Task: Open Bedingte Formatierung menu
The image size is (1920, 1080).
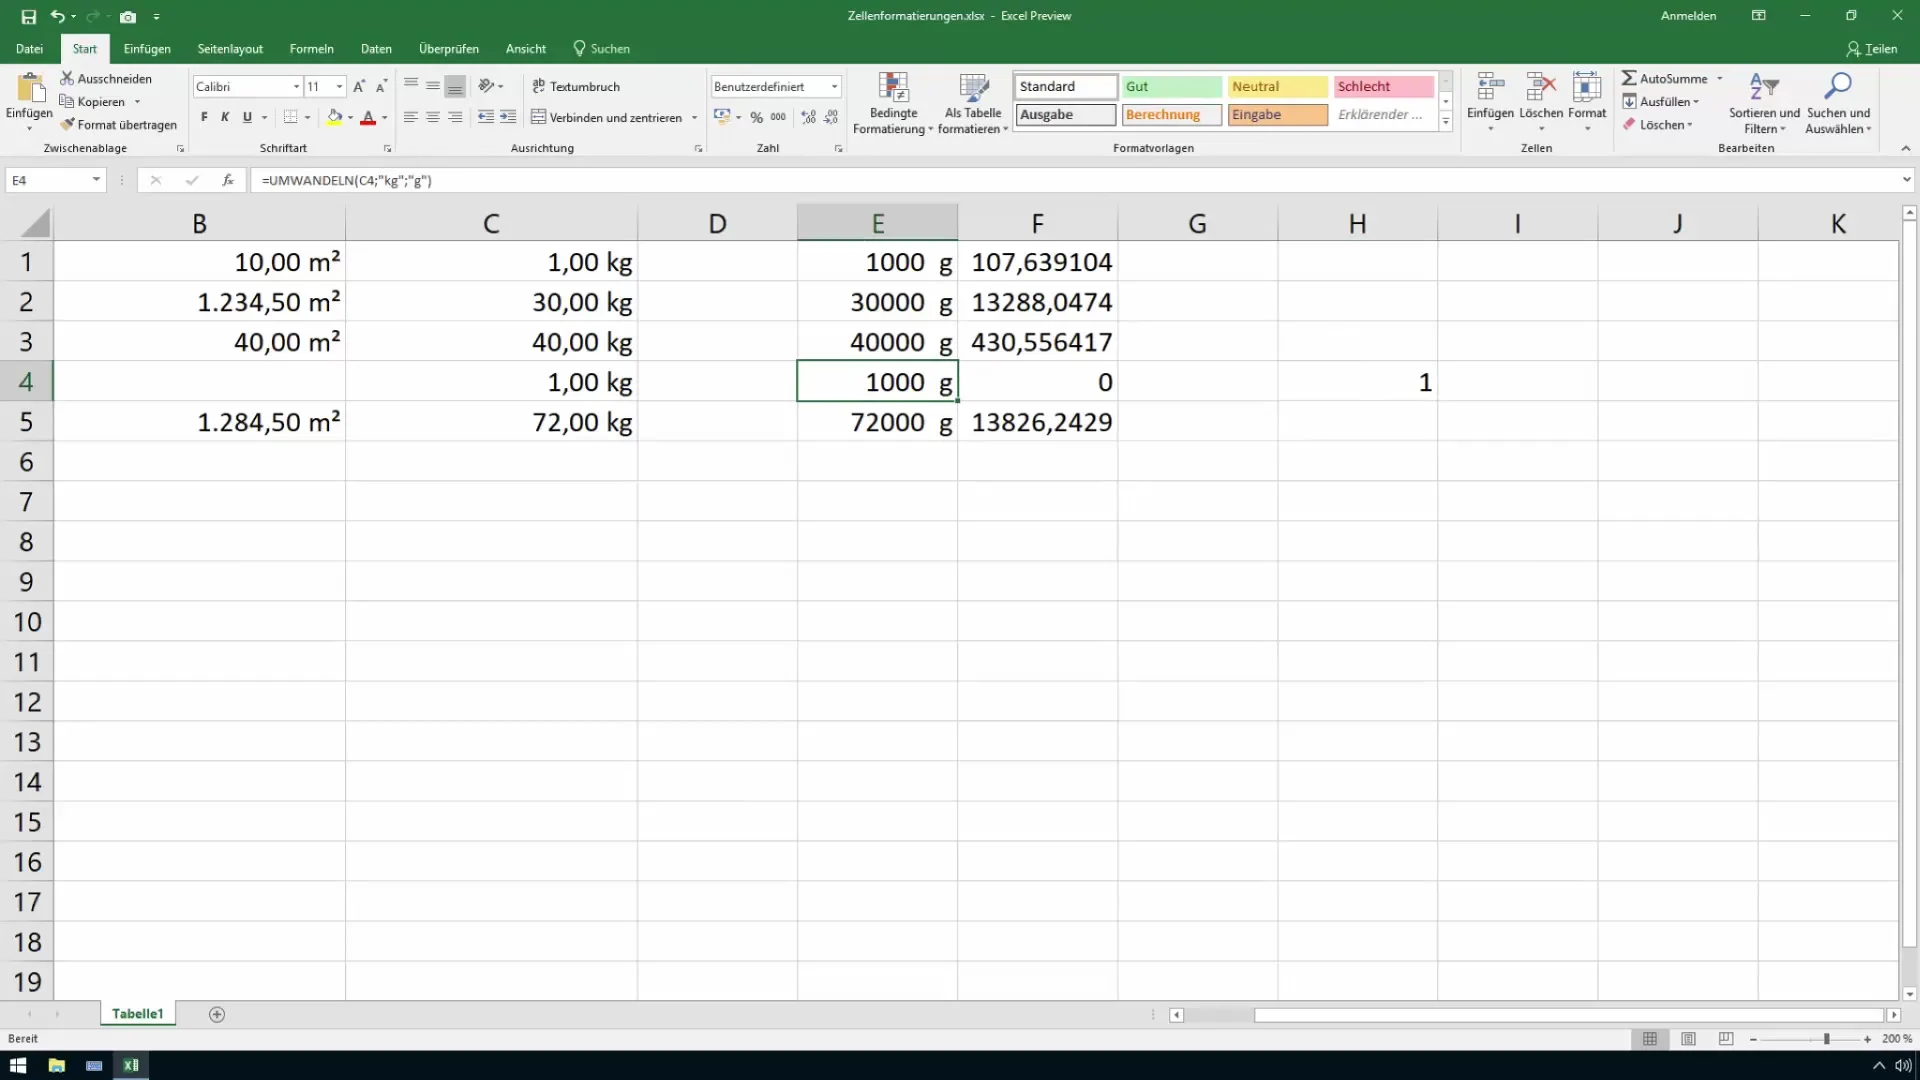Action: coord(893,103)
